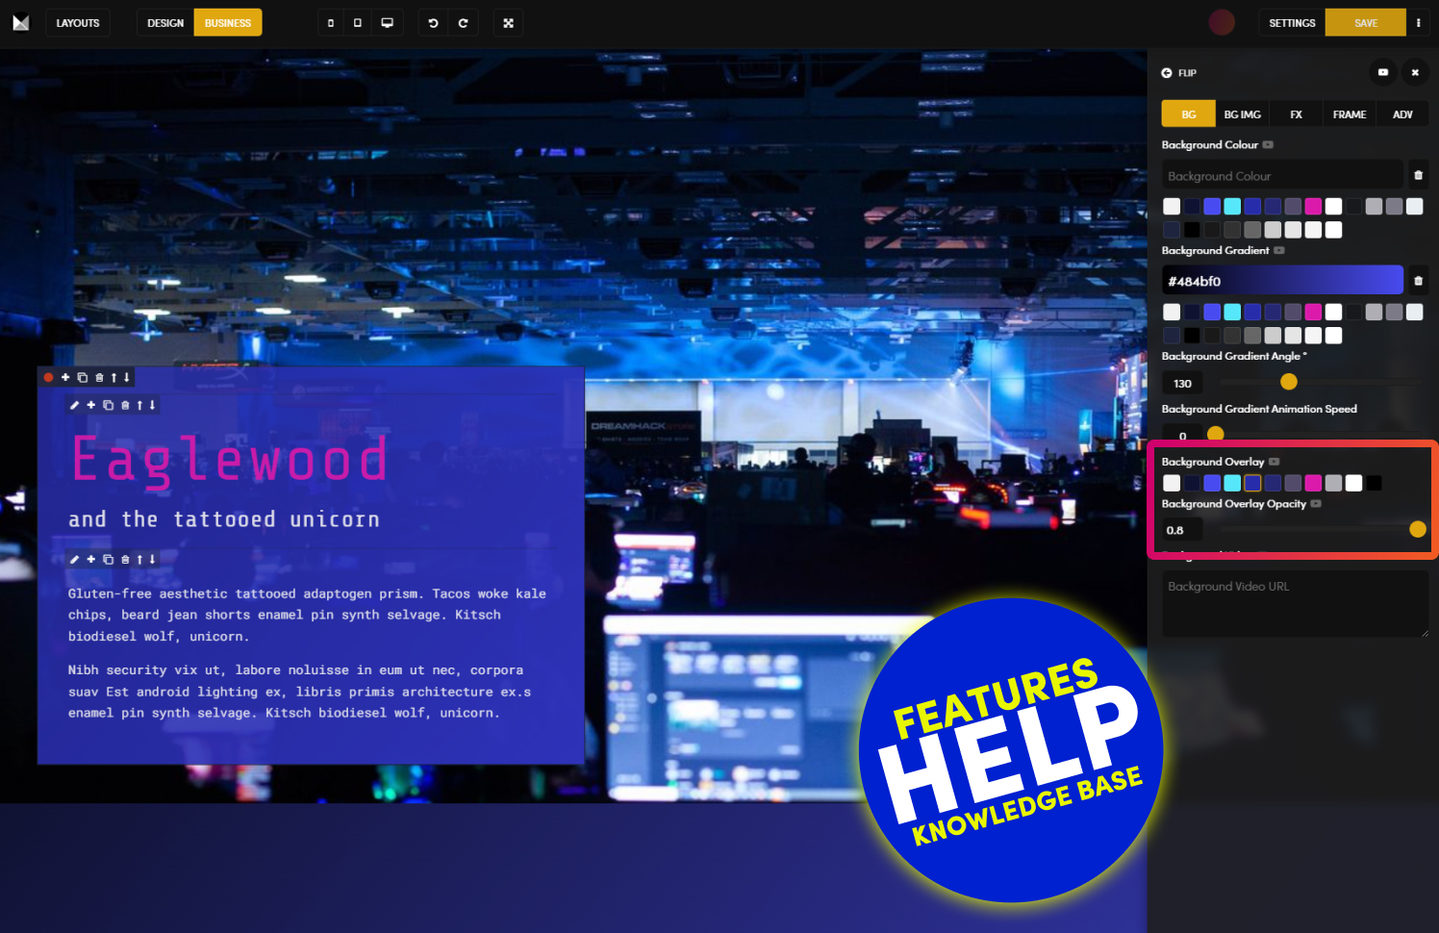
Task: Click the redo arrow in top toolbar
Action: [x=463, y=23]
